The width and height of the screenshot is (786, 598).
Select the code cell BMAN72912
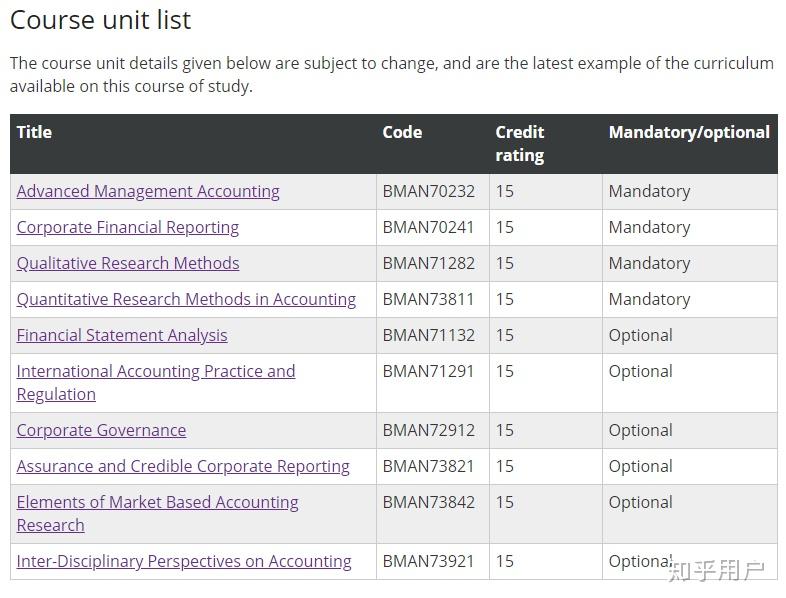point(429,430)
